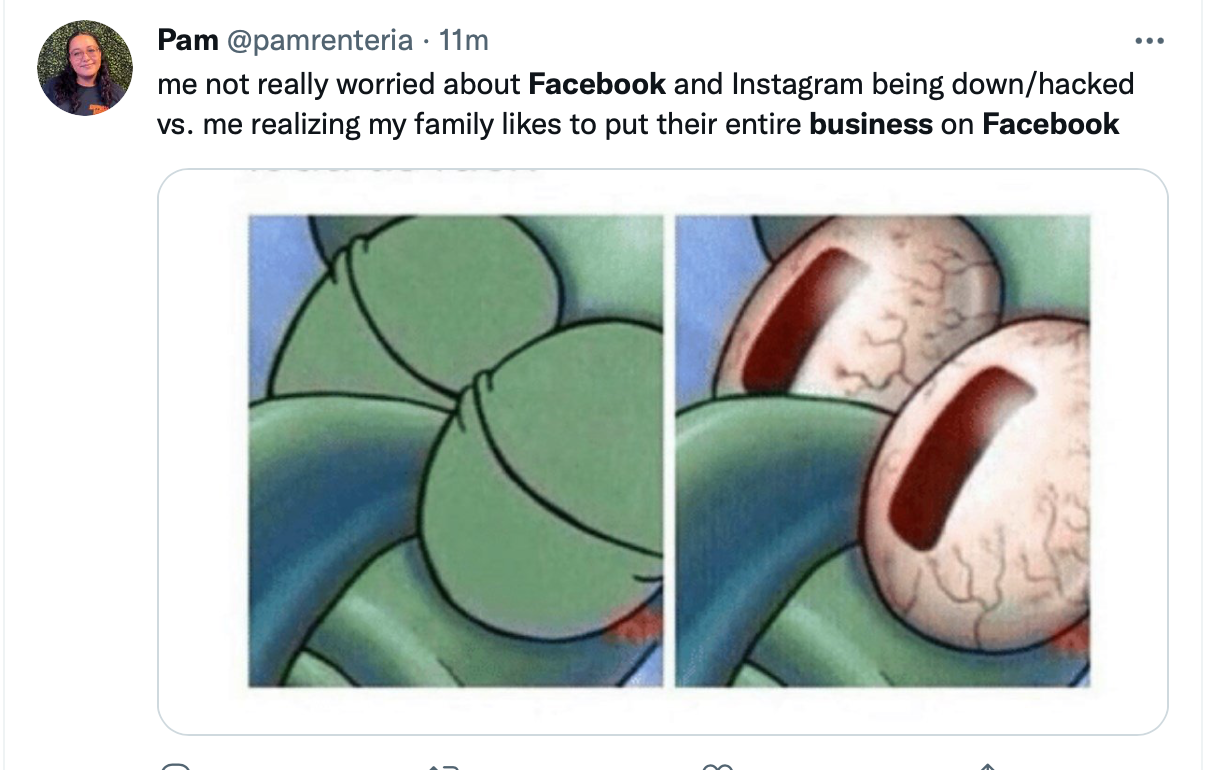This screenshot has width=1228, height=770.
Task: Open Pam's profile picture avatar
Action: (85, 67)
